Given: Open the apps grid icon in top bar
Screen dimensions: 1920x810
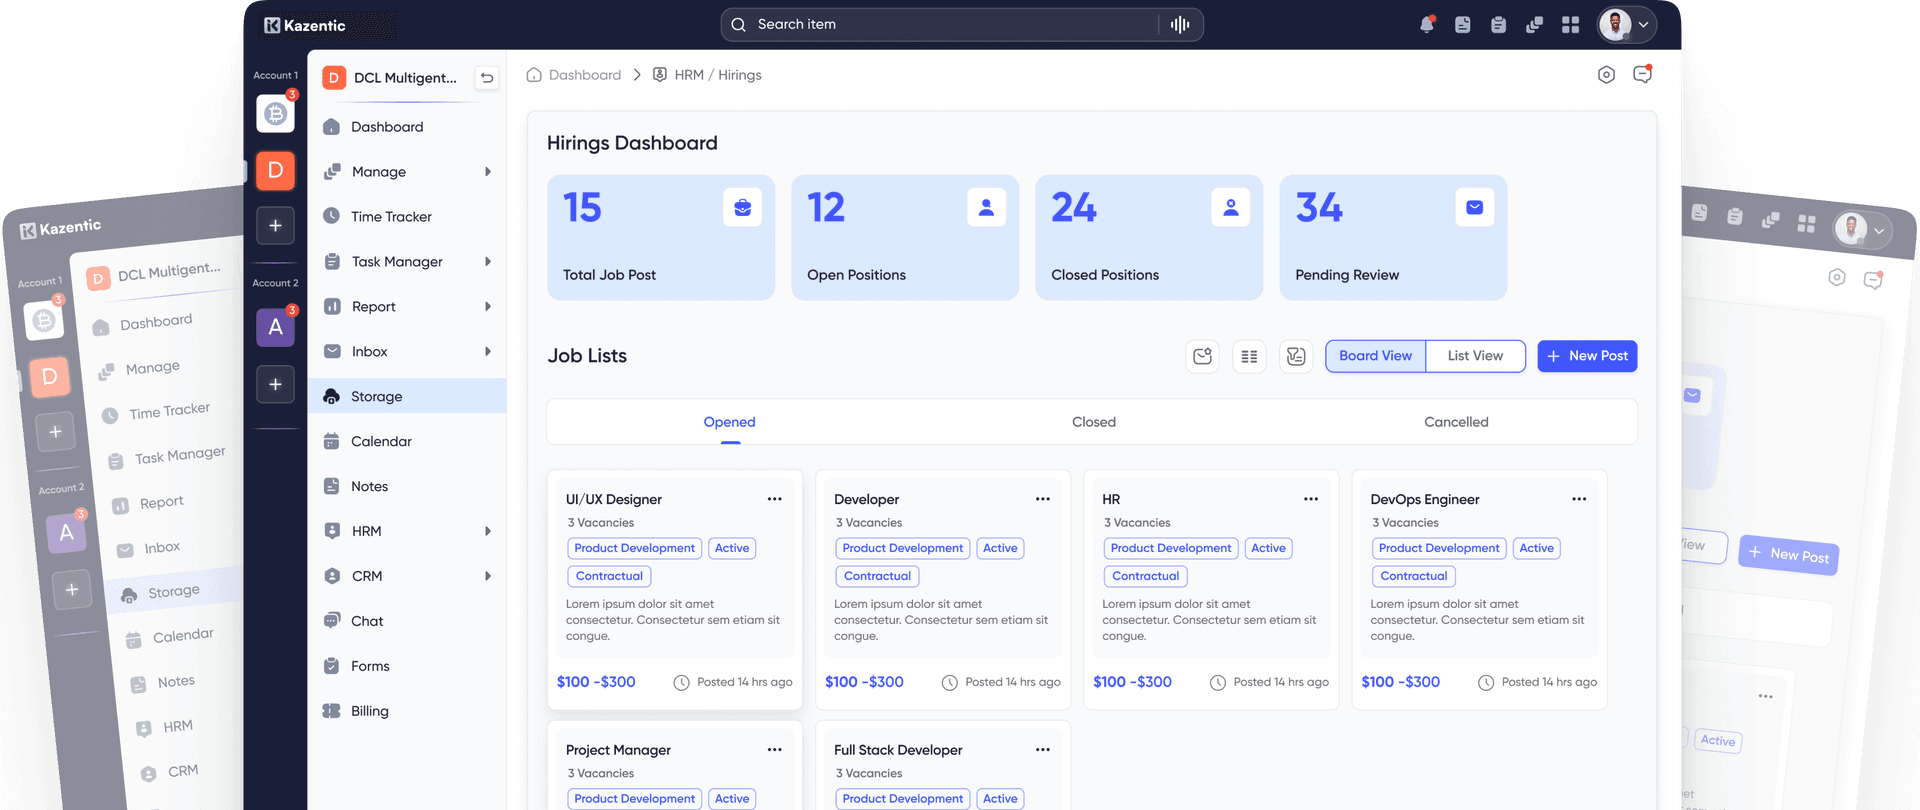Looking at the screenshot, I should [1570, 24].
